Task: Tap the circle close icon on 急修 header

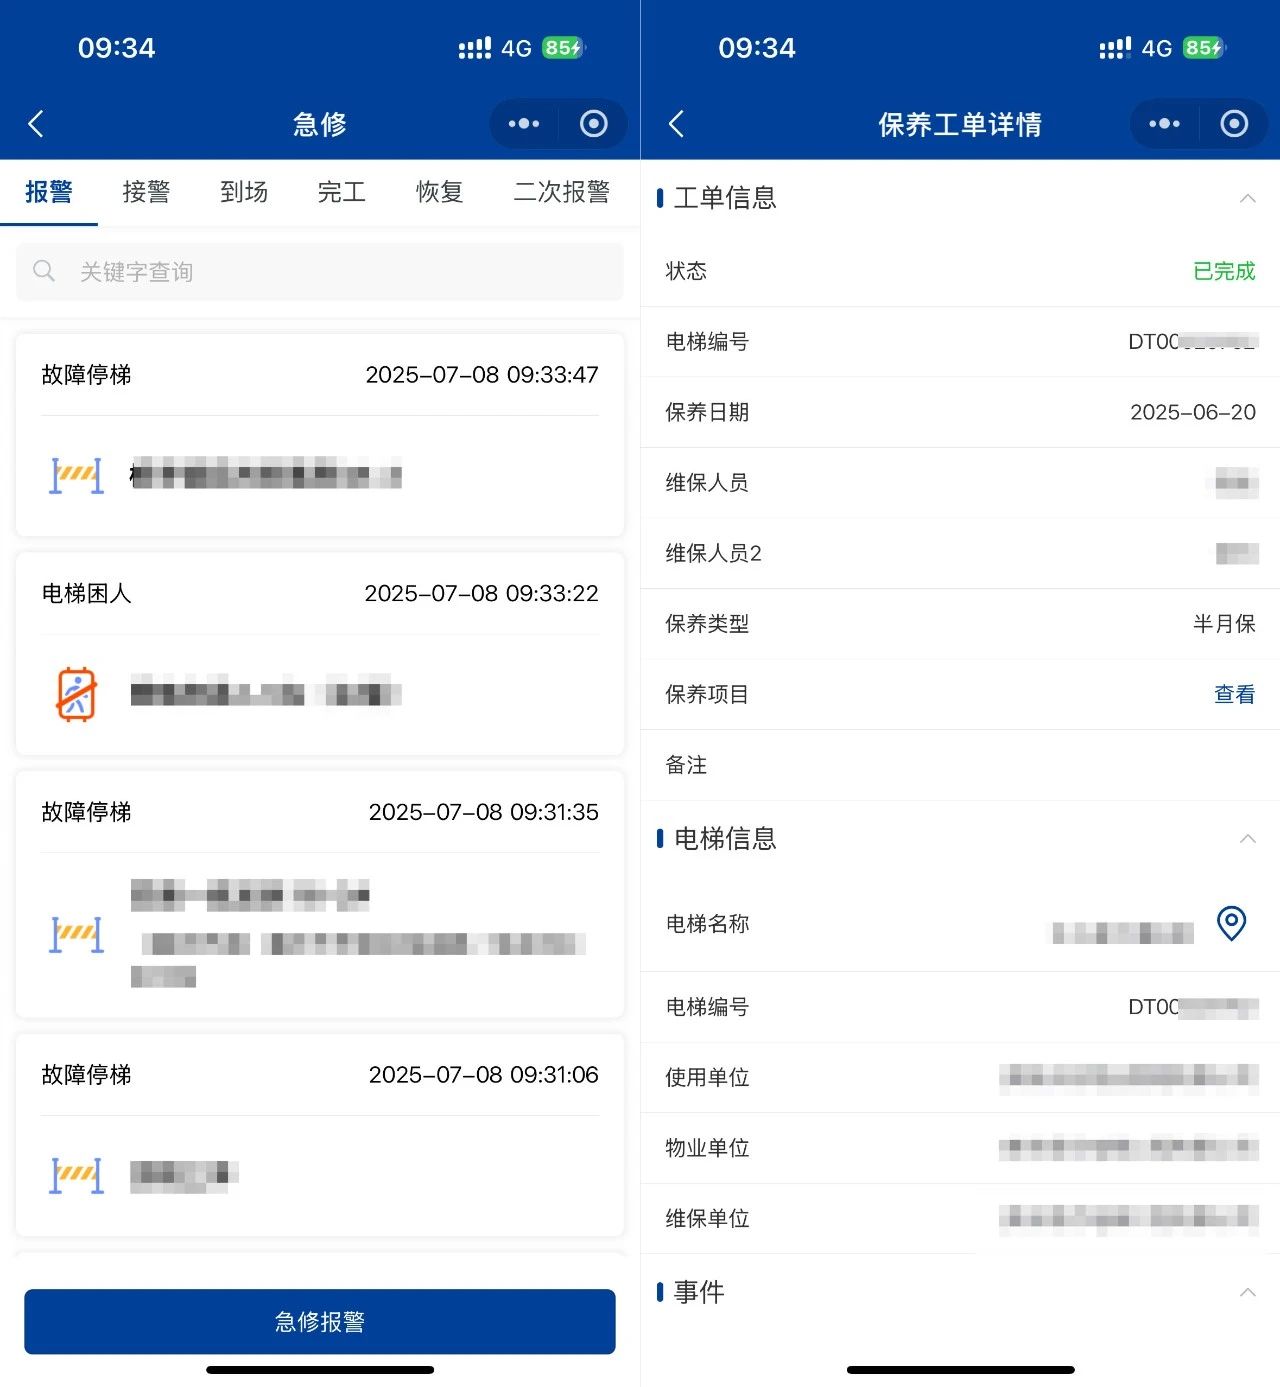Action: [x=594, y=124]
